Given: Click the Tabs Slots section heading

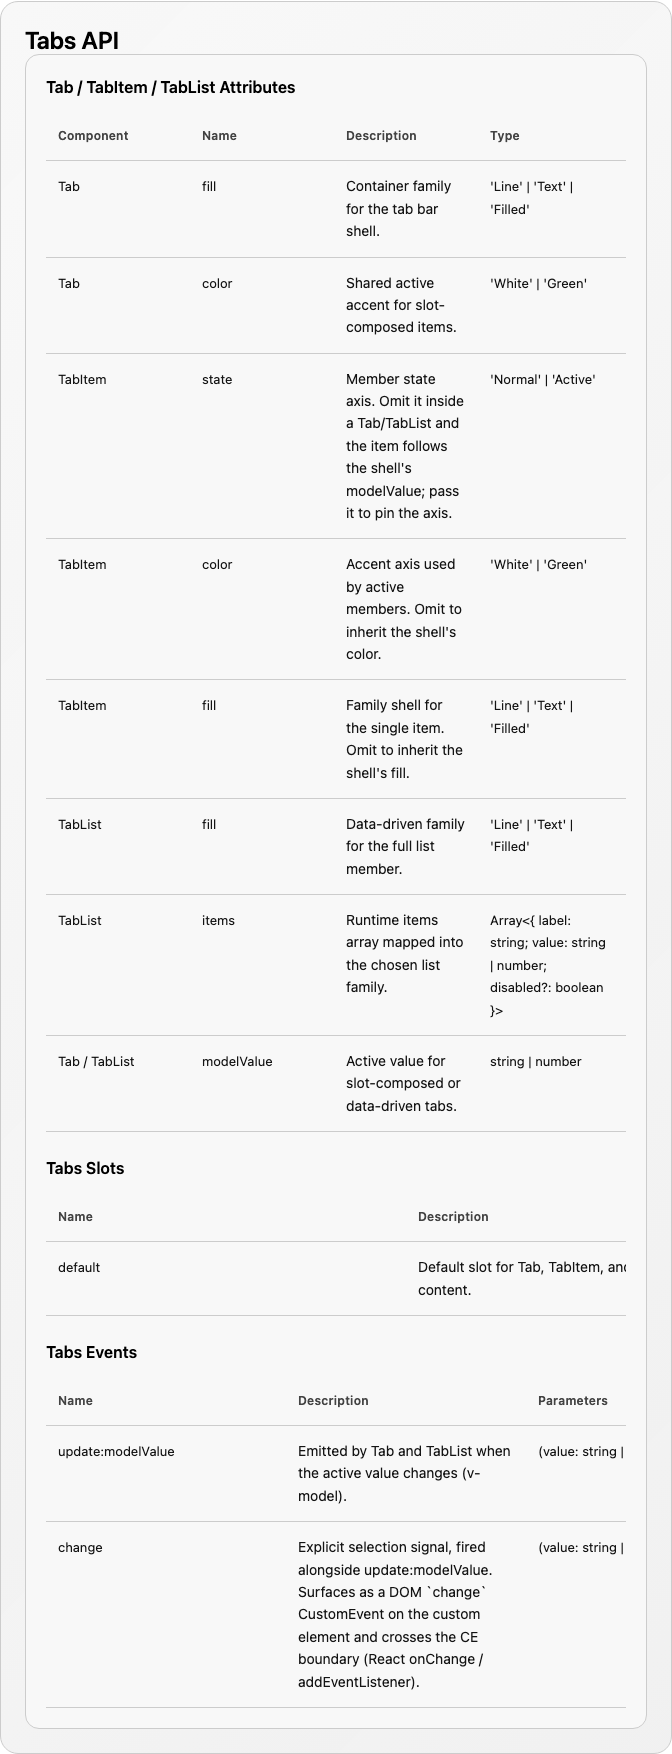Looking at the screenshot, I should coord(85,1168).
